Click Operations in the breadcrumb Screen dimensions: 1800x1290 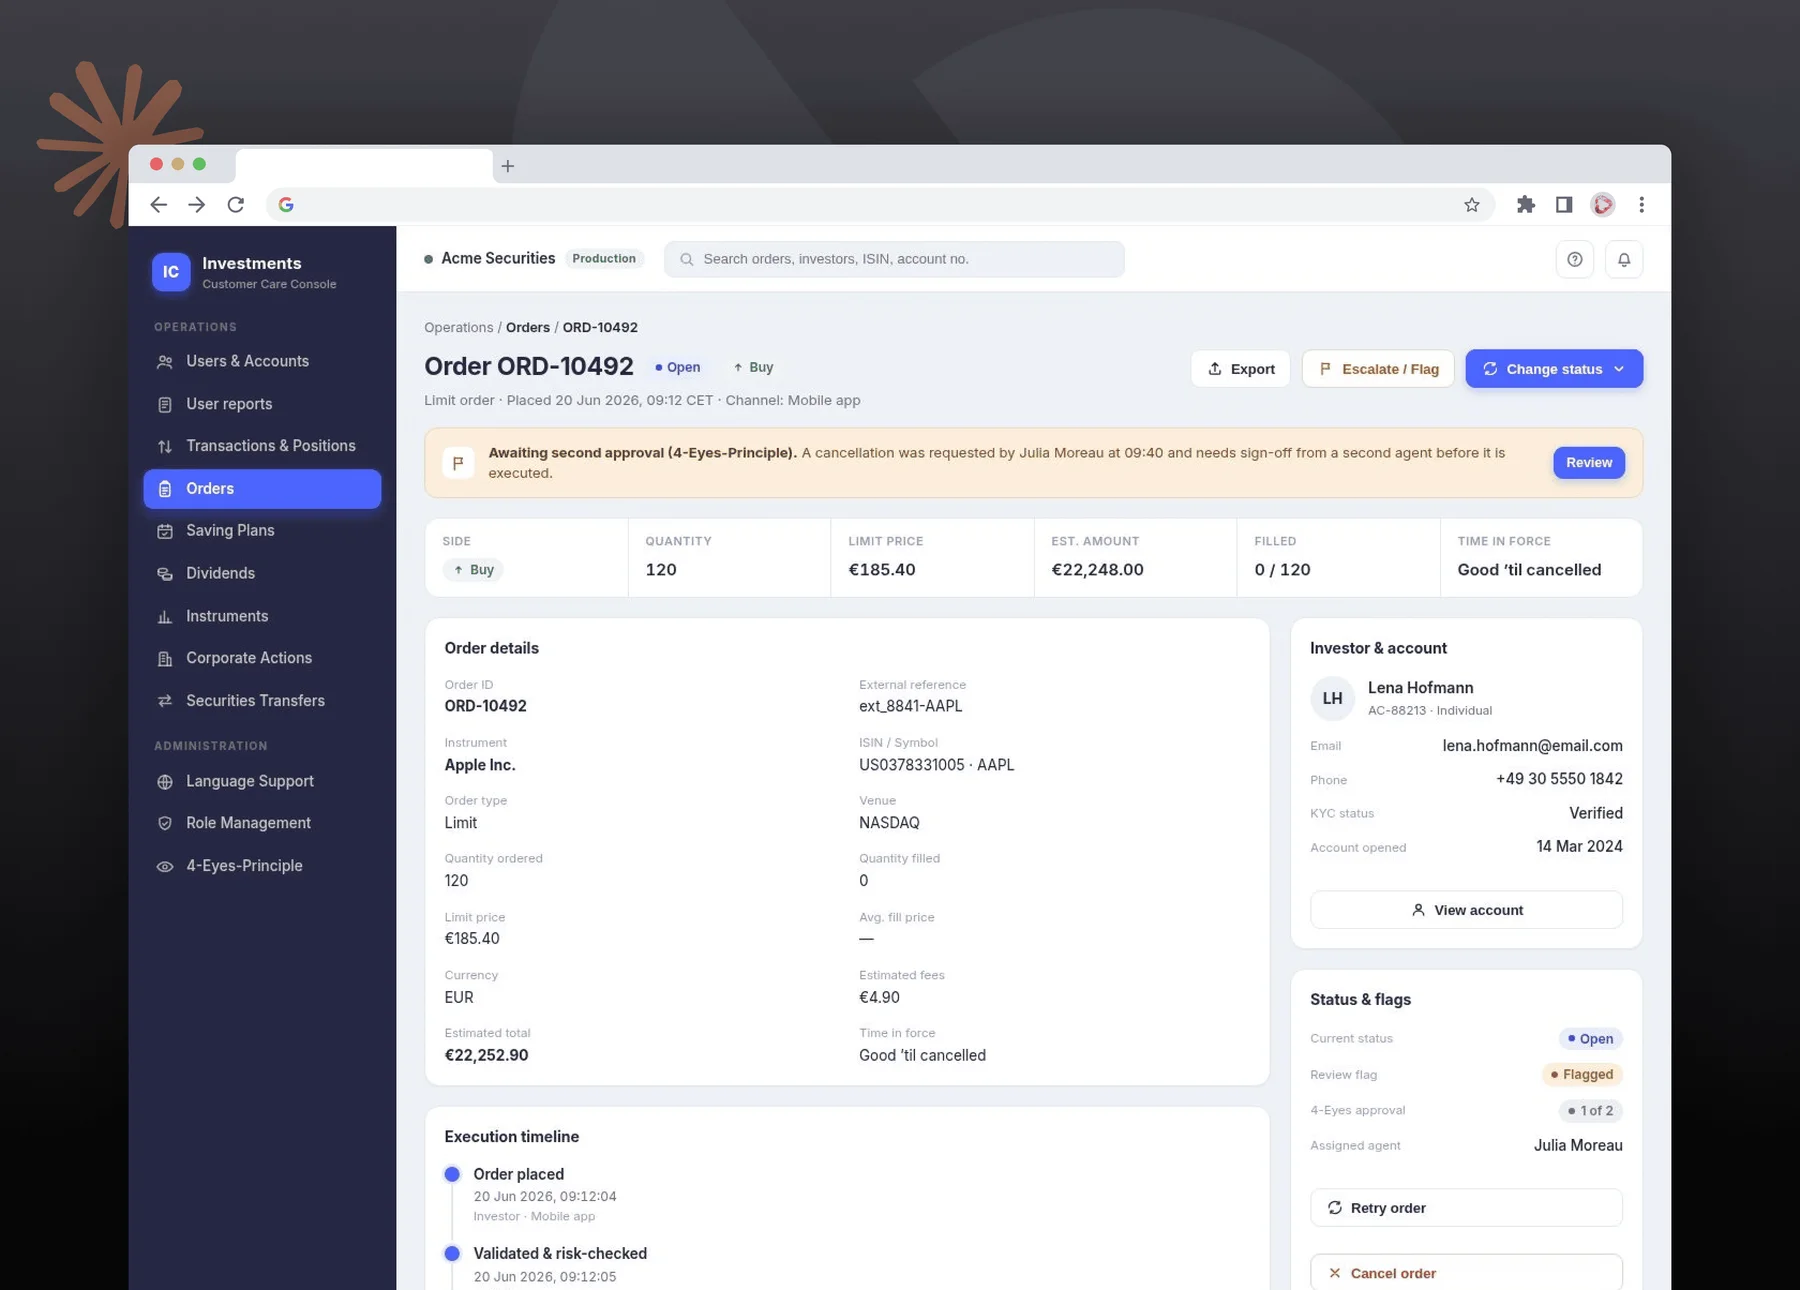pos(458,328)
